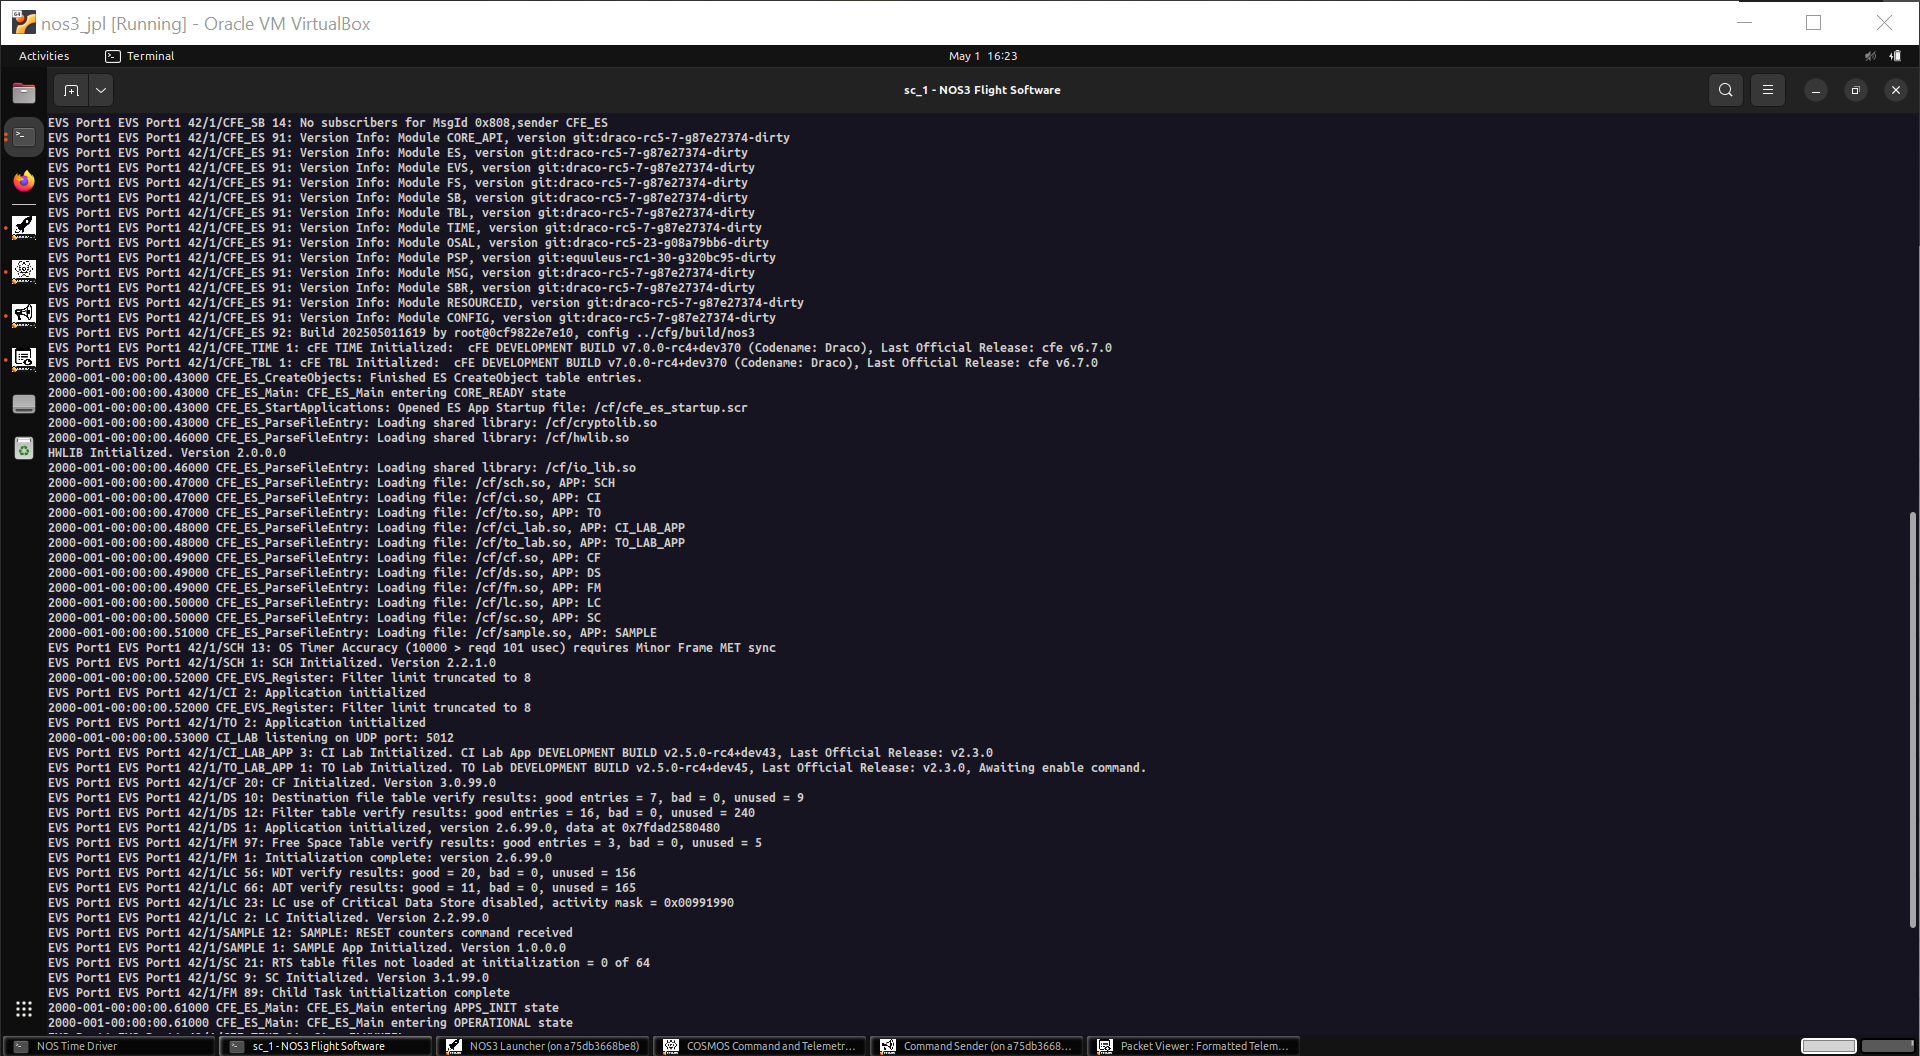Viewport: 1920px width, 1056px height.
Task: Open the clock and calendar showing May 1 16:23
Action: click(983, 56)
